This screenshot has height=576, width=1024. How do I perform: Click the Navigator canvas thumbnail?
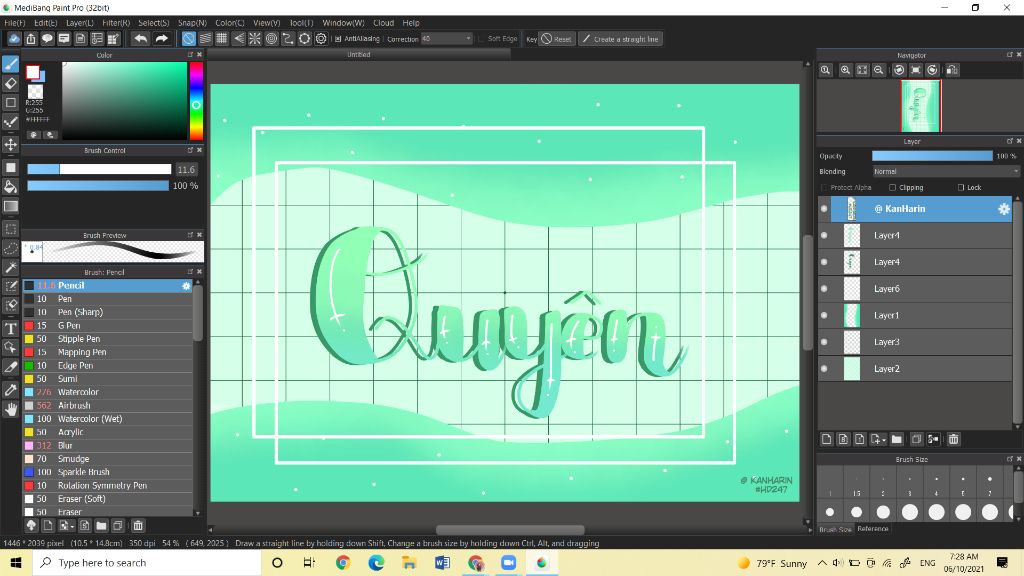(x=921, y=106)
